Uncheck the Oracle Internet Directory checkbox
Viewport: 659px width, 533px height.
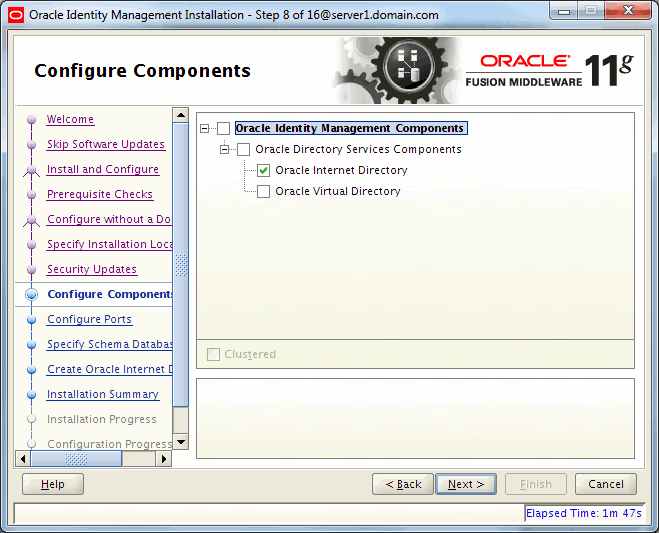[x=264, y=170]
